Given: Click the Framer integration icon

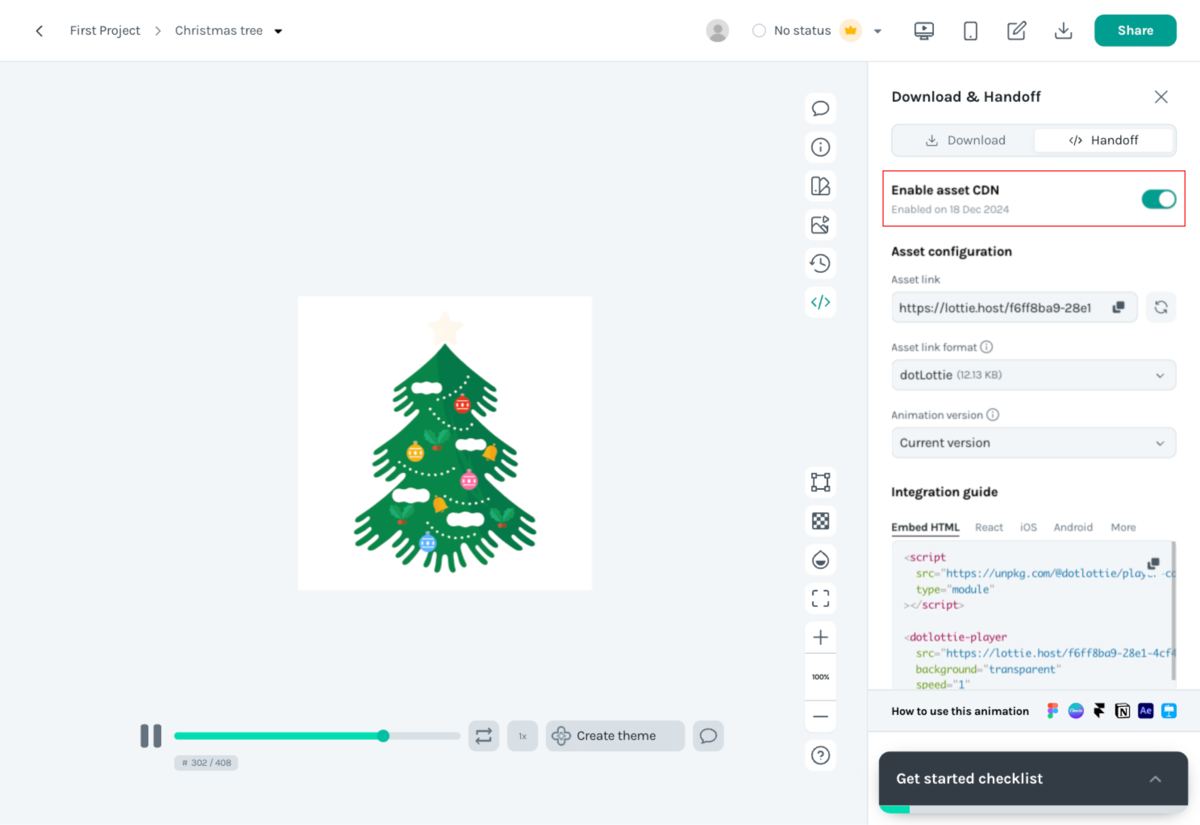Looking at the screenshot, I should click(1099, 711).
